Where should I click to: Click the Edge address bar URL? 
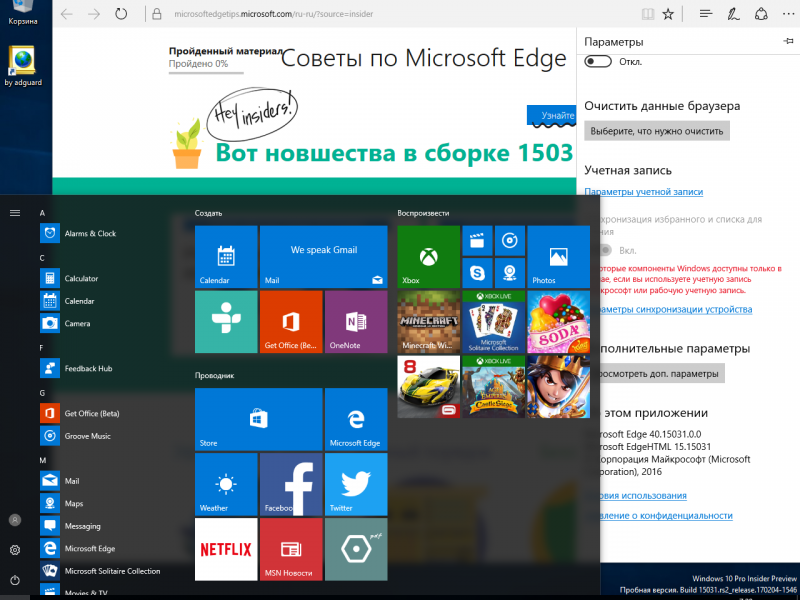click(x=273, y=14)
